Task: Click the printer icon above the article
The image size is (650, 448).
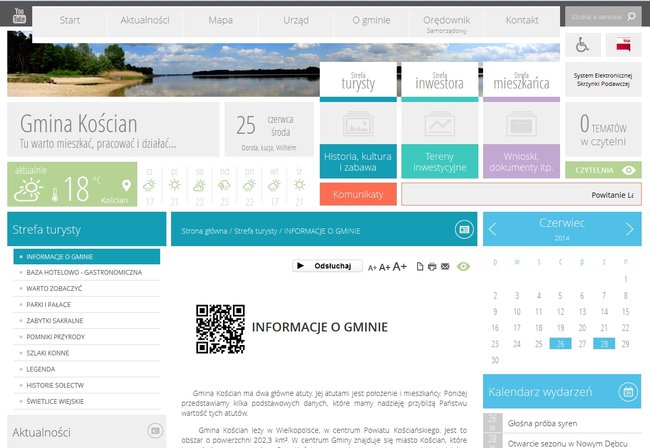Action: click(x=432, y=267)
